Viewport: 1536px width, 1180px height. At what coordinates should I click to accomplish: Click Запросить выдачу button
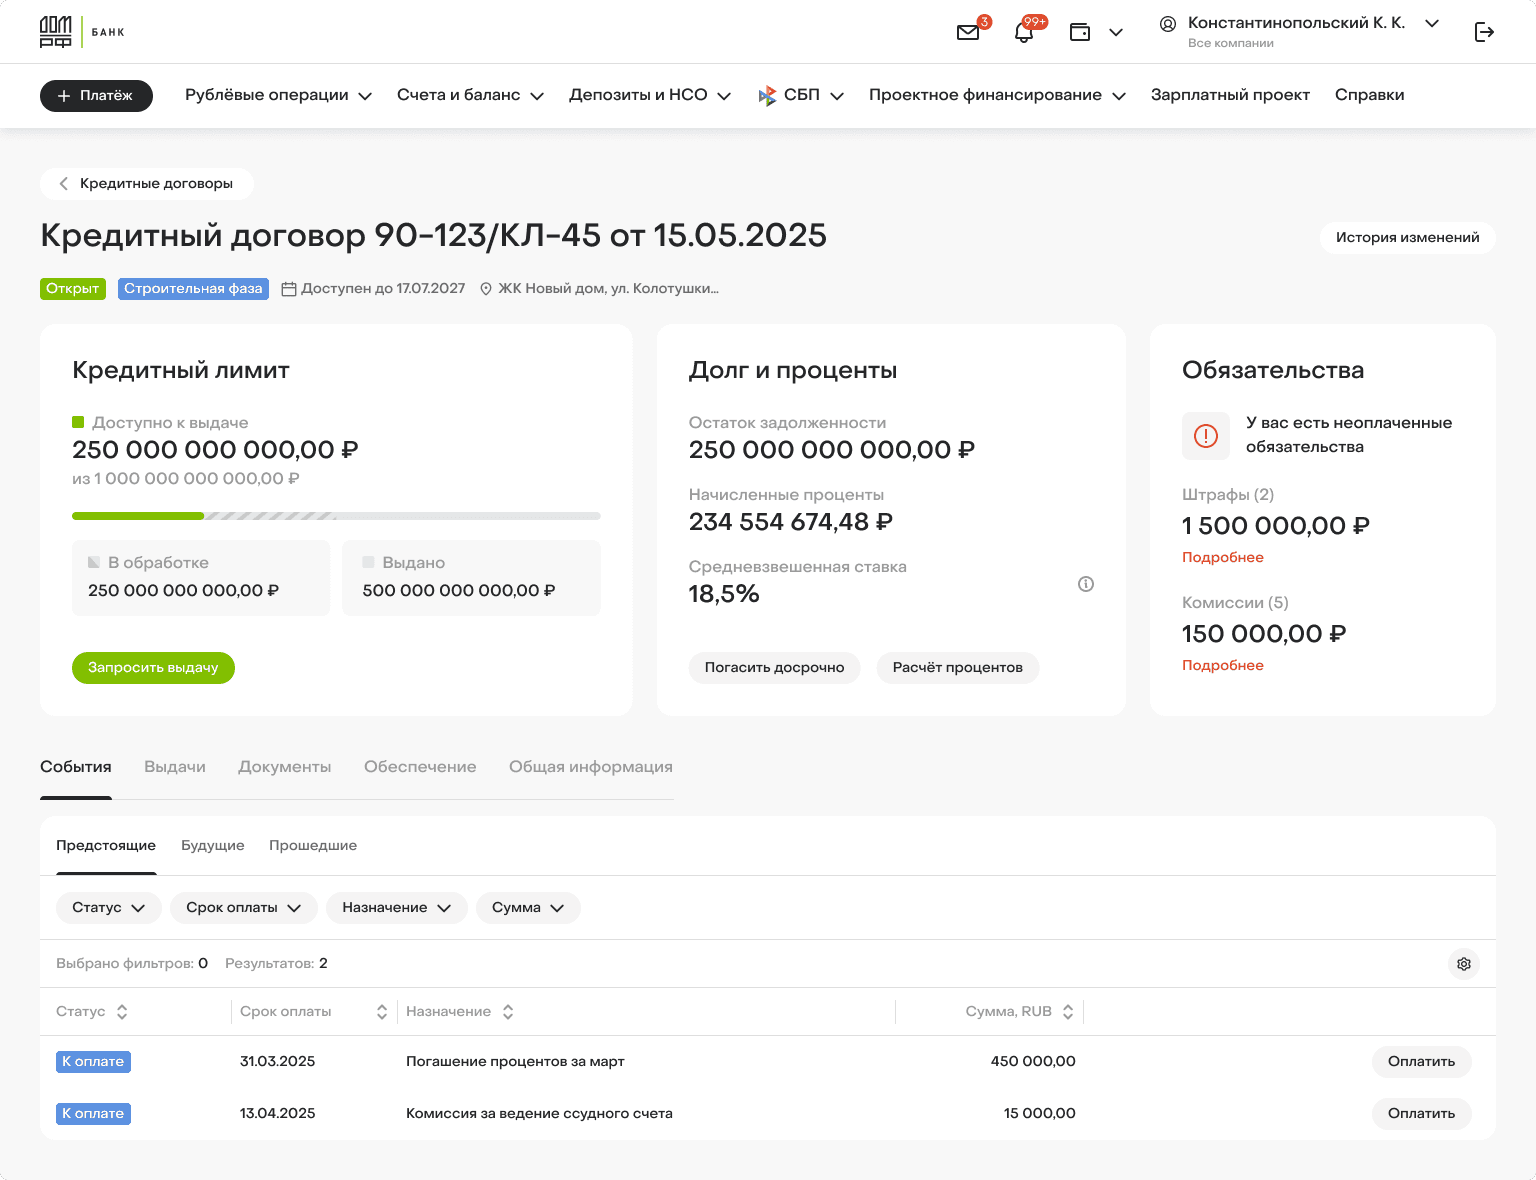pos(153,668)
